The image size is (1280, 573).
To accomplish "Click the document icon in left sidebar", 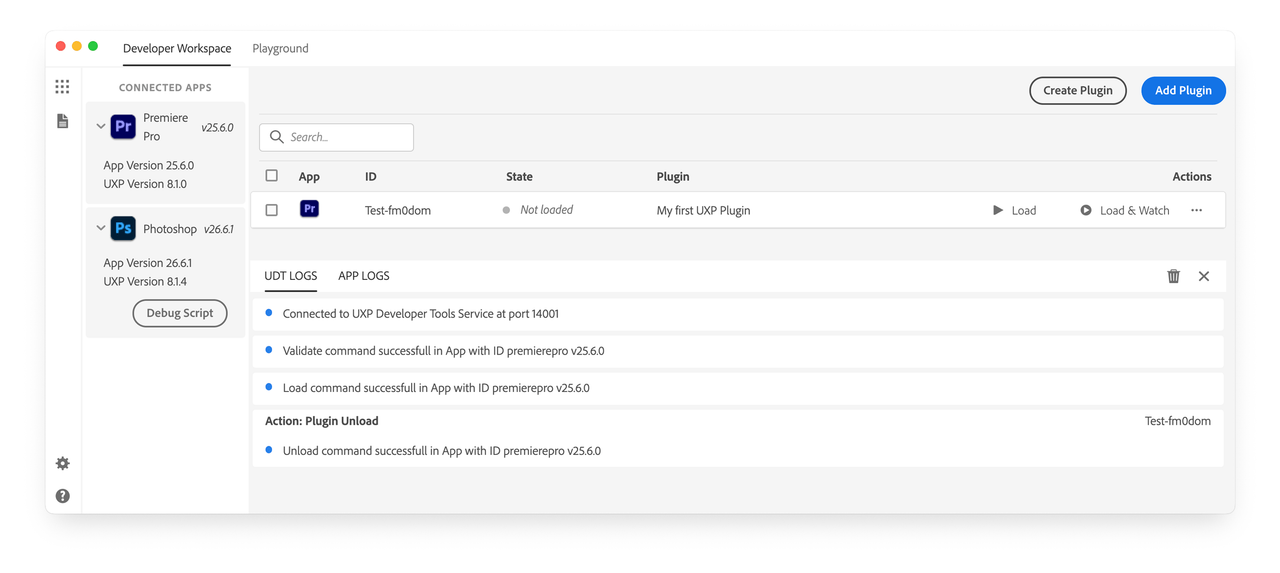I will click(62, 121).
